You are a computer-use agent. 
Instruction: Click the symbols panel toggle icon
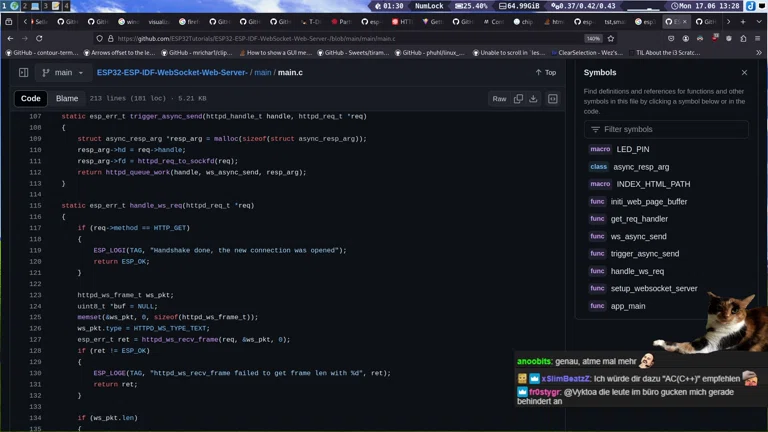click(552, 99)
